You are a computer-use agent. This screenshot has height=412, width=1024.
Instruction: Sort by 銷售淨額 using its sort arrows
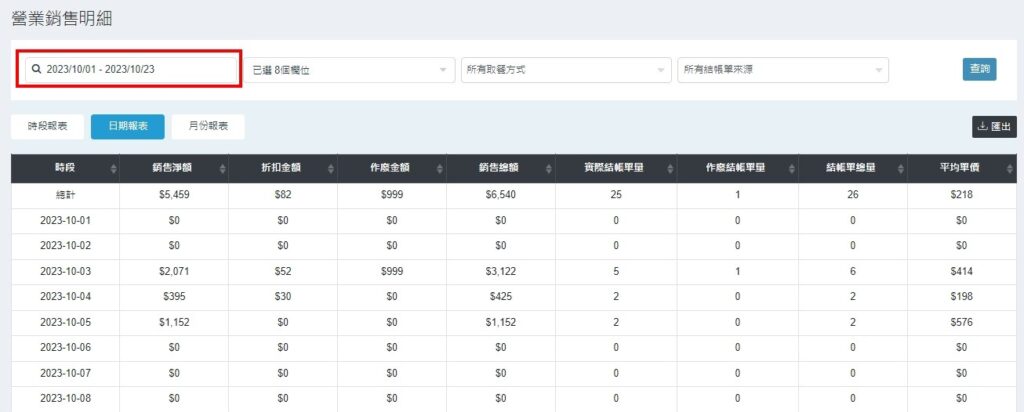click(222, 169)
